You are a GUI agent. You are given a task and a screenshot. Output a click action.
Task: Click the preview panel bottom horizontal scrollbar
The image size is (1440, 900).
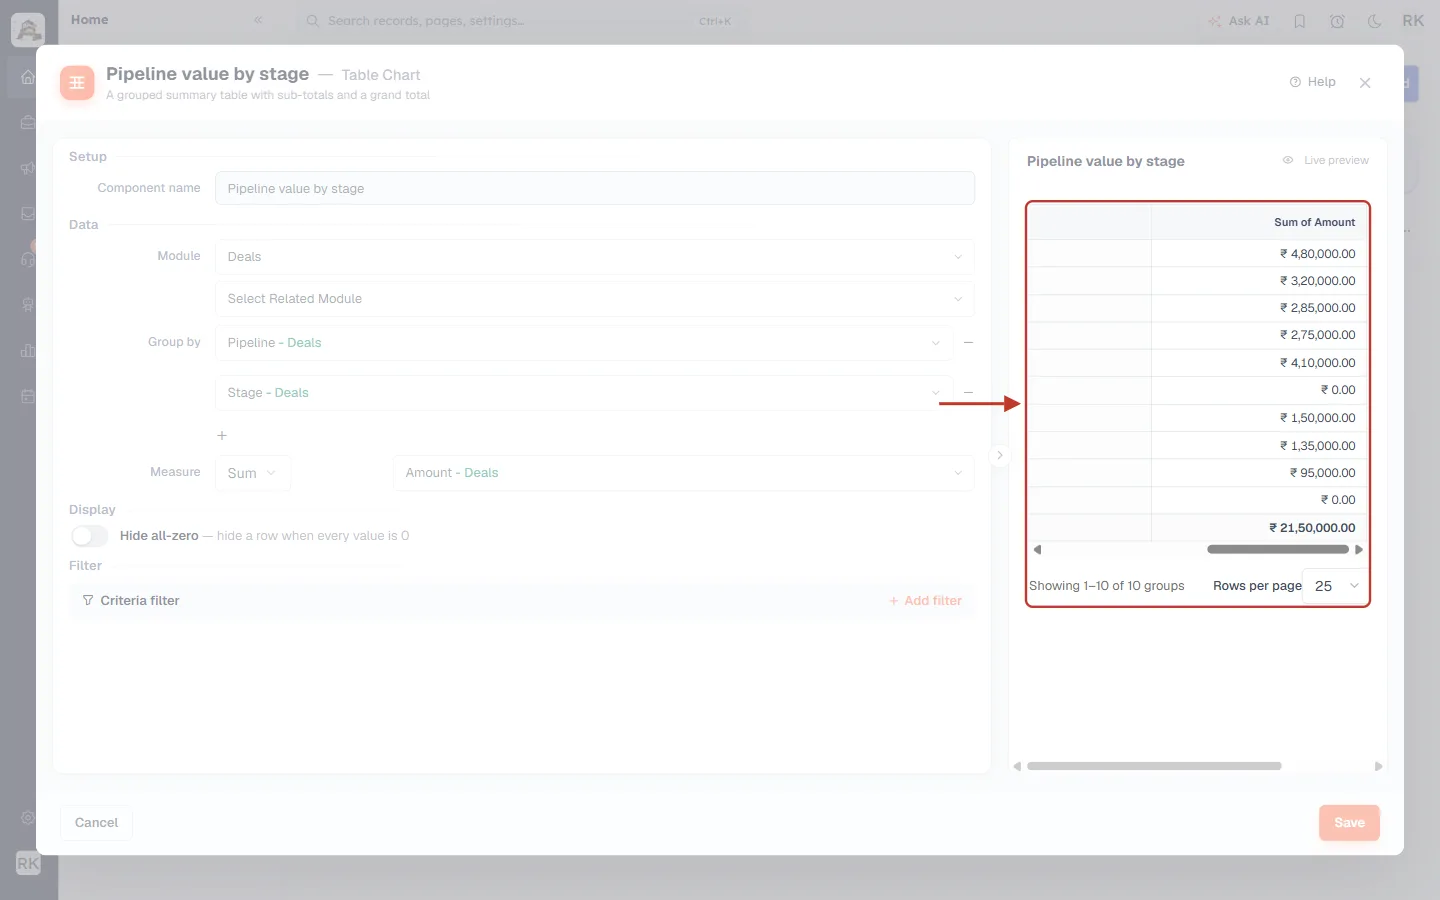(1154, 766)
